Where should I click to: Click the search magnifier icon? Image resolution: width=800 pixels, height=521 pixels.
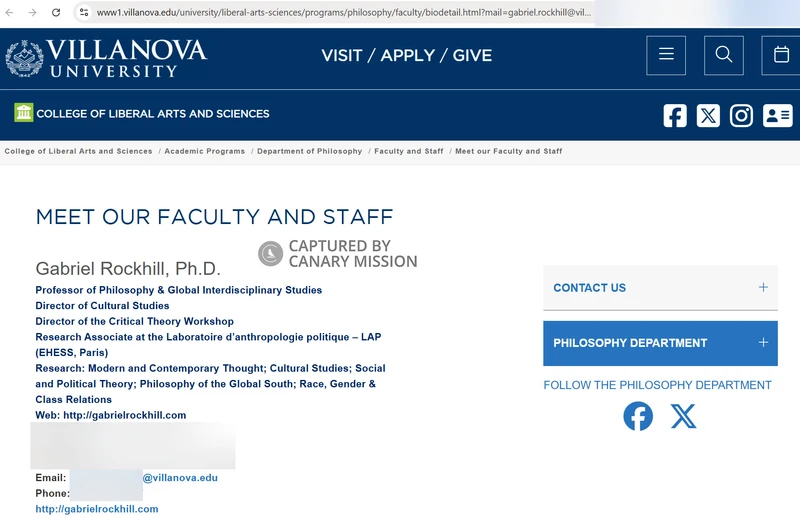(723, 55)
